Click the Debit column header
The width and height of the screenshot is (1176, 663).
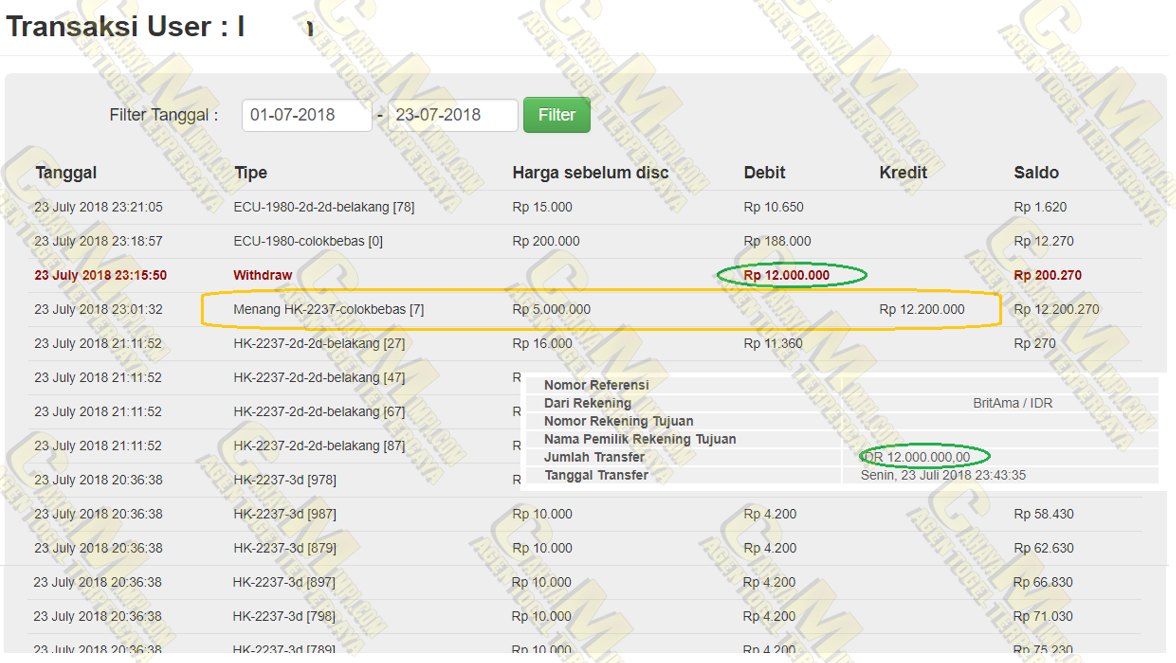click(764, 173)
